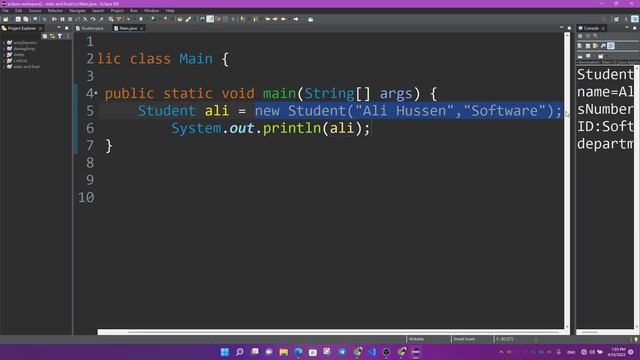Viewport: 640px width, 360px height.
Task: Click the Terminate debug toolbar icon
Action: pos(70,19)
